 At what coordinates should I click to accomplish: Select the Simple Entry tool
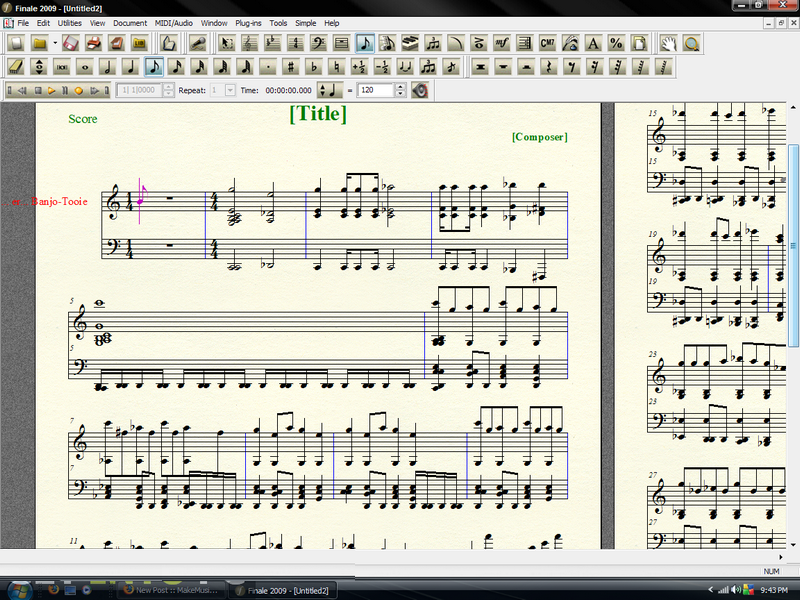(364, 43)
